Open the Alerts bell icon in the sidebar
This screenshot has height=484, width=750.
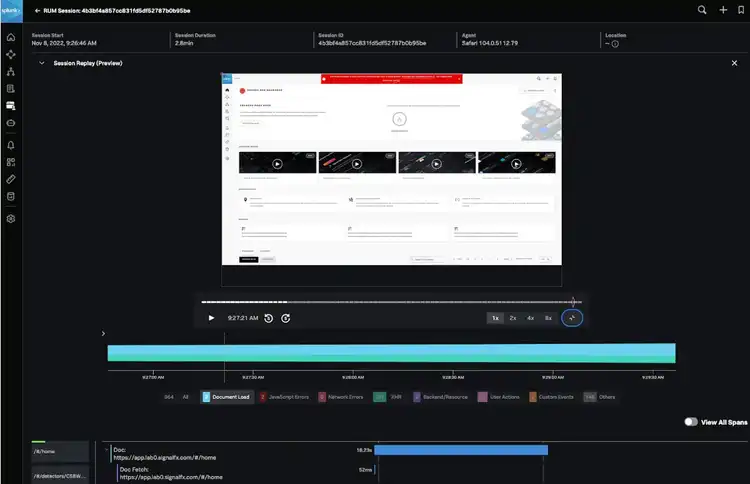point(11,145)
